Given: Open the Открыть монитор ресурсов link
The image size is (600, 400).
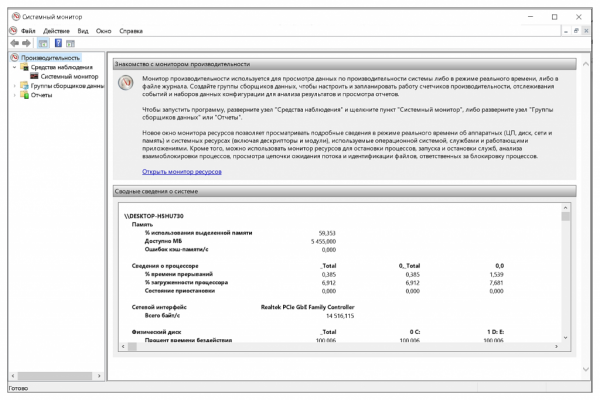Looking at the screenshot, I should (x=182, y=171).
